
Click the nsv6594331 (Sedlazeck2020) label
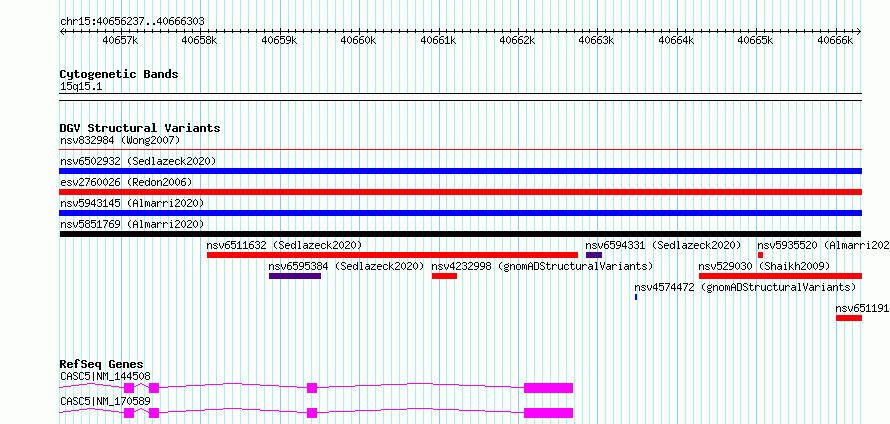[x=663, y=245]
